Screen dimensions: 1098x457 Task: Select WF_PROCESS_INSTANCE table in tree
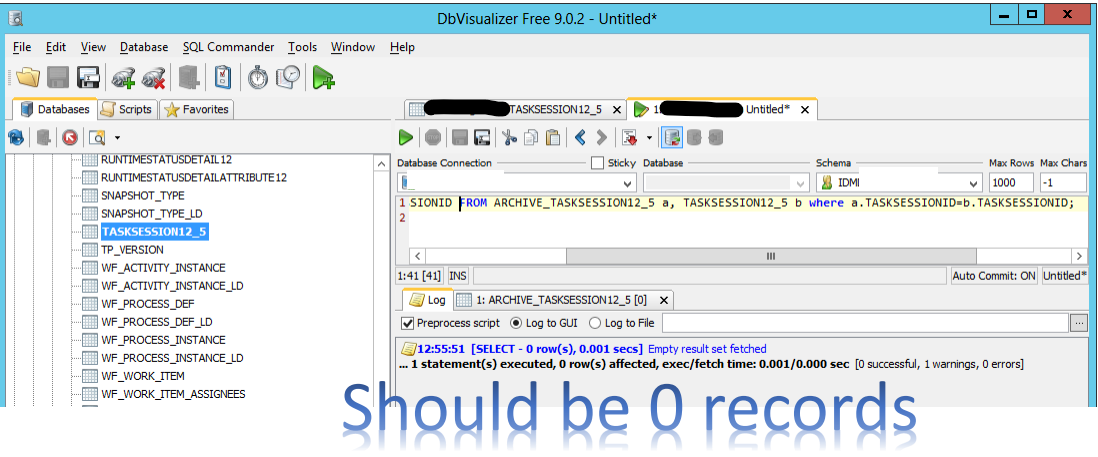pyautogui.click(x=162, y=340)
